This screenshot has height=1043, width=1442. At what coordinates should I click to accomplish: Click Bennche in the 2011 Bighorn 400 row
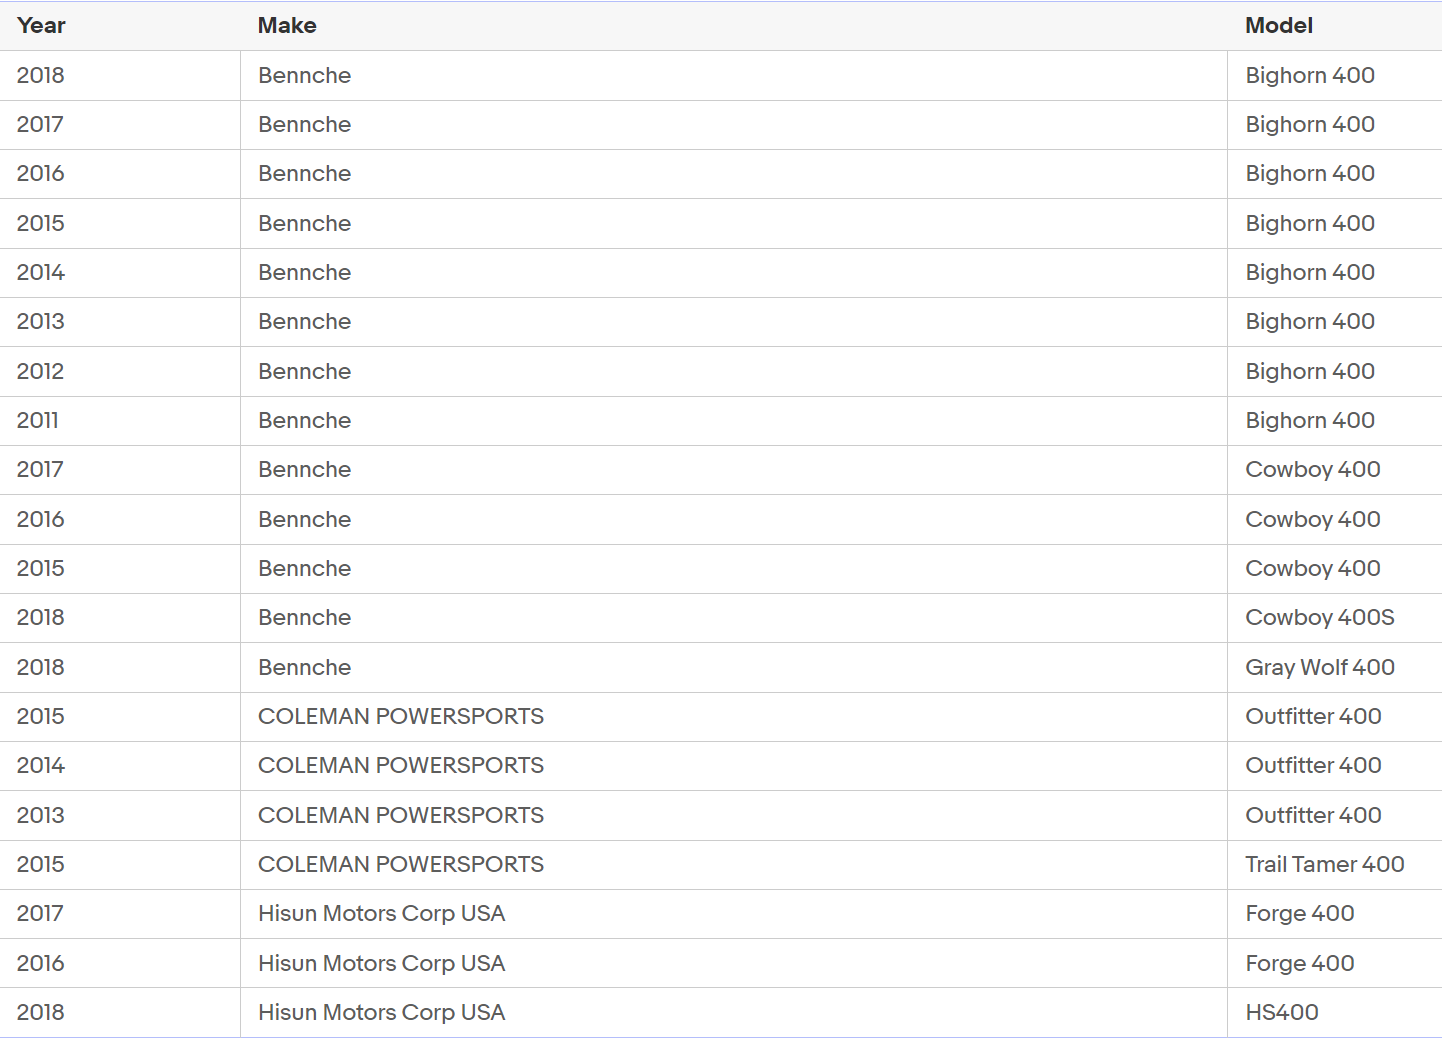(x=305, y=420)
